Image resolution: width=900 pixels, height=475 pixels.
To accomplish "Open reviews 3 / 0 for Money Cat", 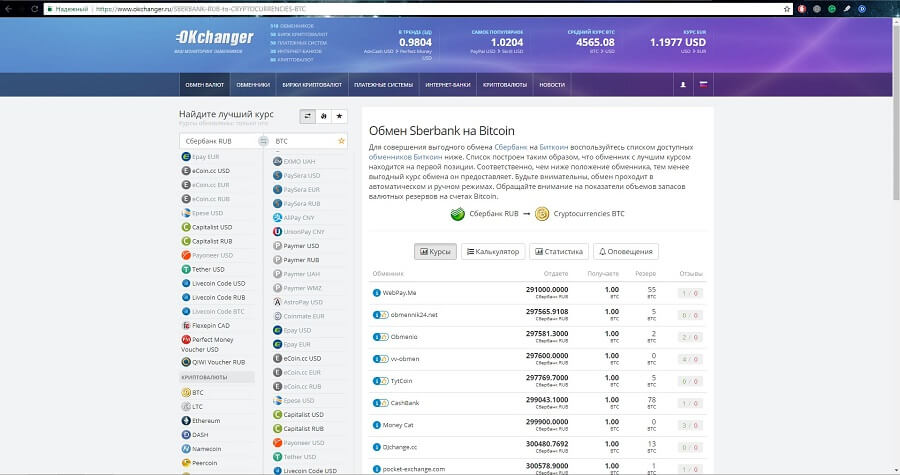I will (689, 425).
